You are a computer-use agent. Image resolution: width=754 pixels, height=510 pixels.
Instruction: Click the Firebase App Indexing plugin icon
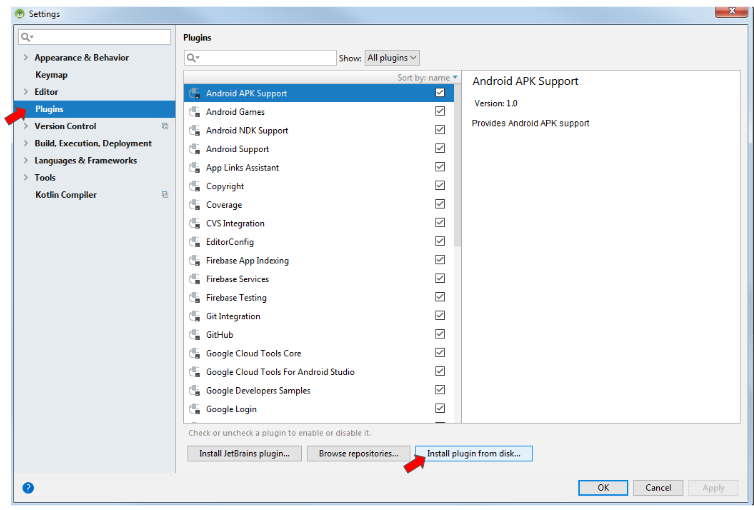tap(195, 261)
